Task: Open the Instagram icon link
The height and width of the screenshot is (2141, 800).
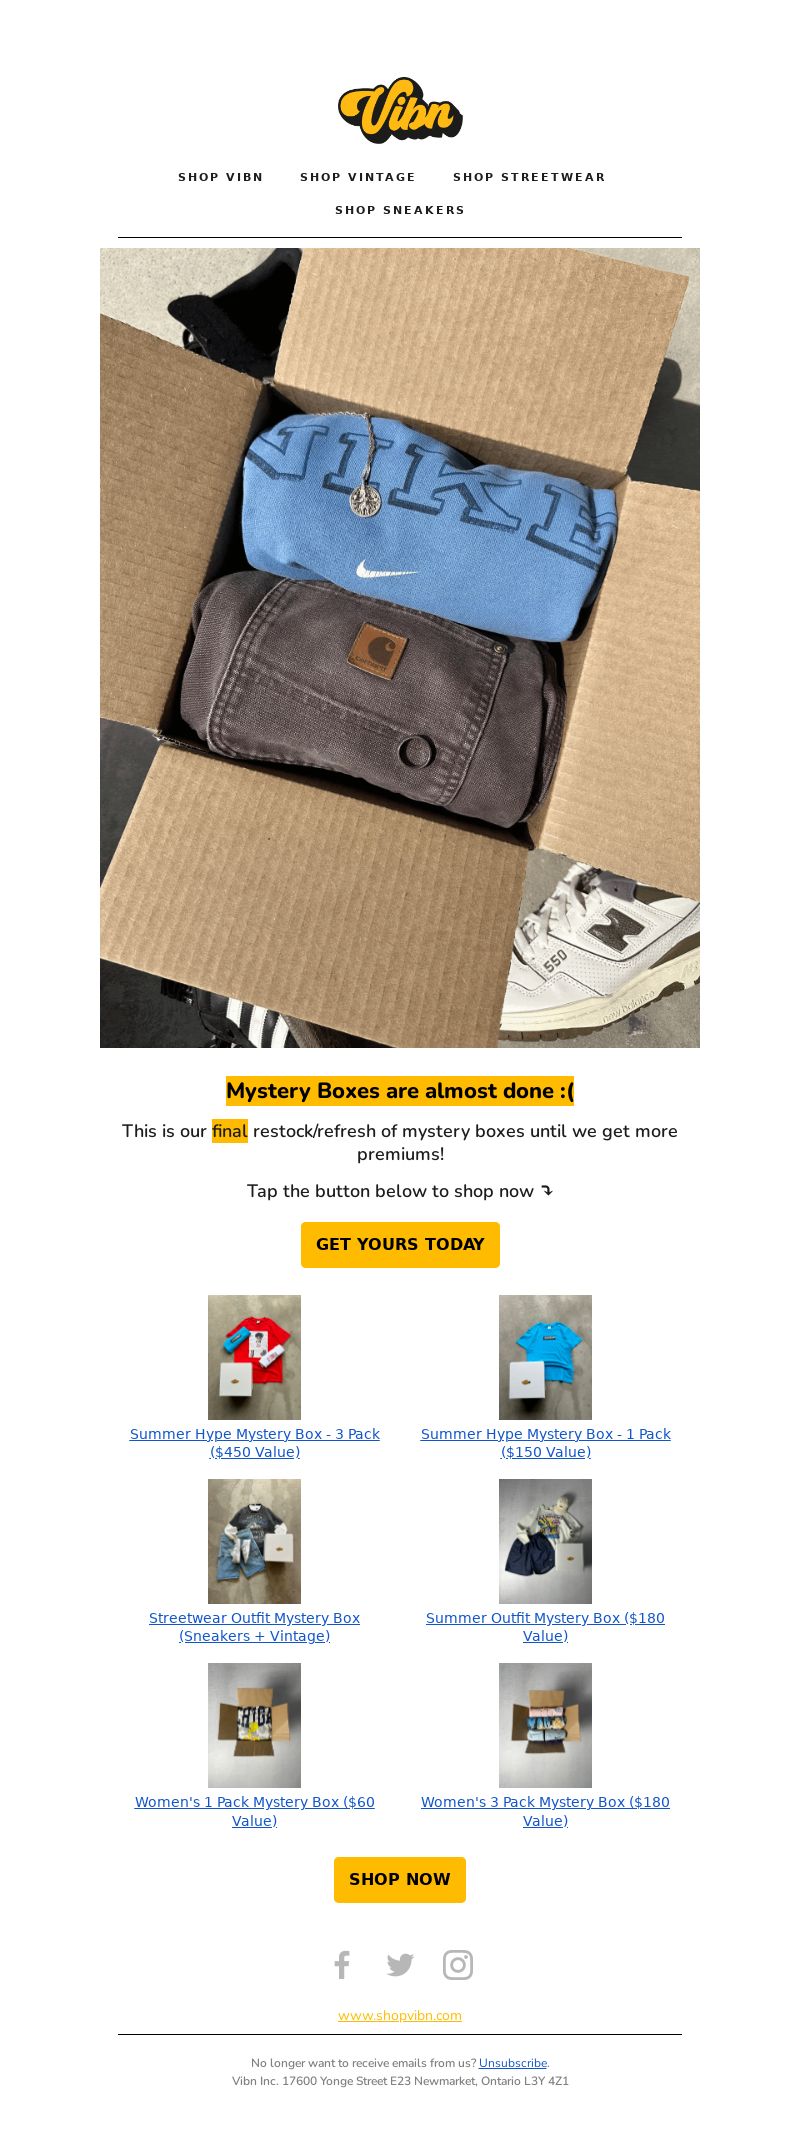Action: tap(458, 1965)
